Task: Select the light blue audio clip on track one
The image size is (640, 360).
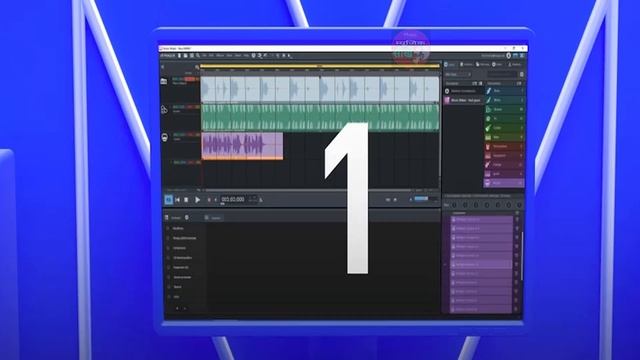Action: click(320, 89)
